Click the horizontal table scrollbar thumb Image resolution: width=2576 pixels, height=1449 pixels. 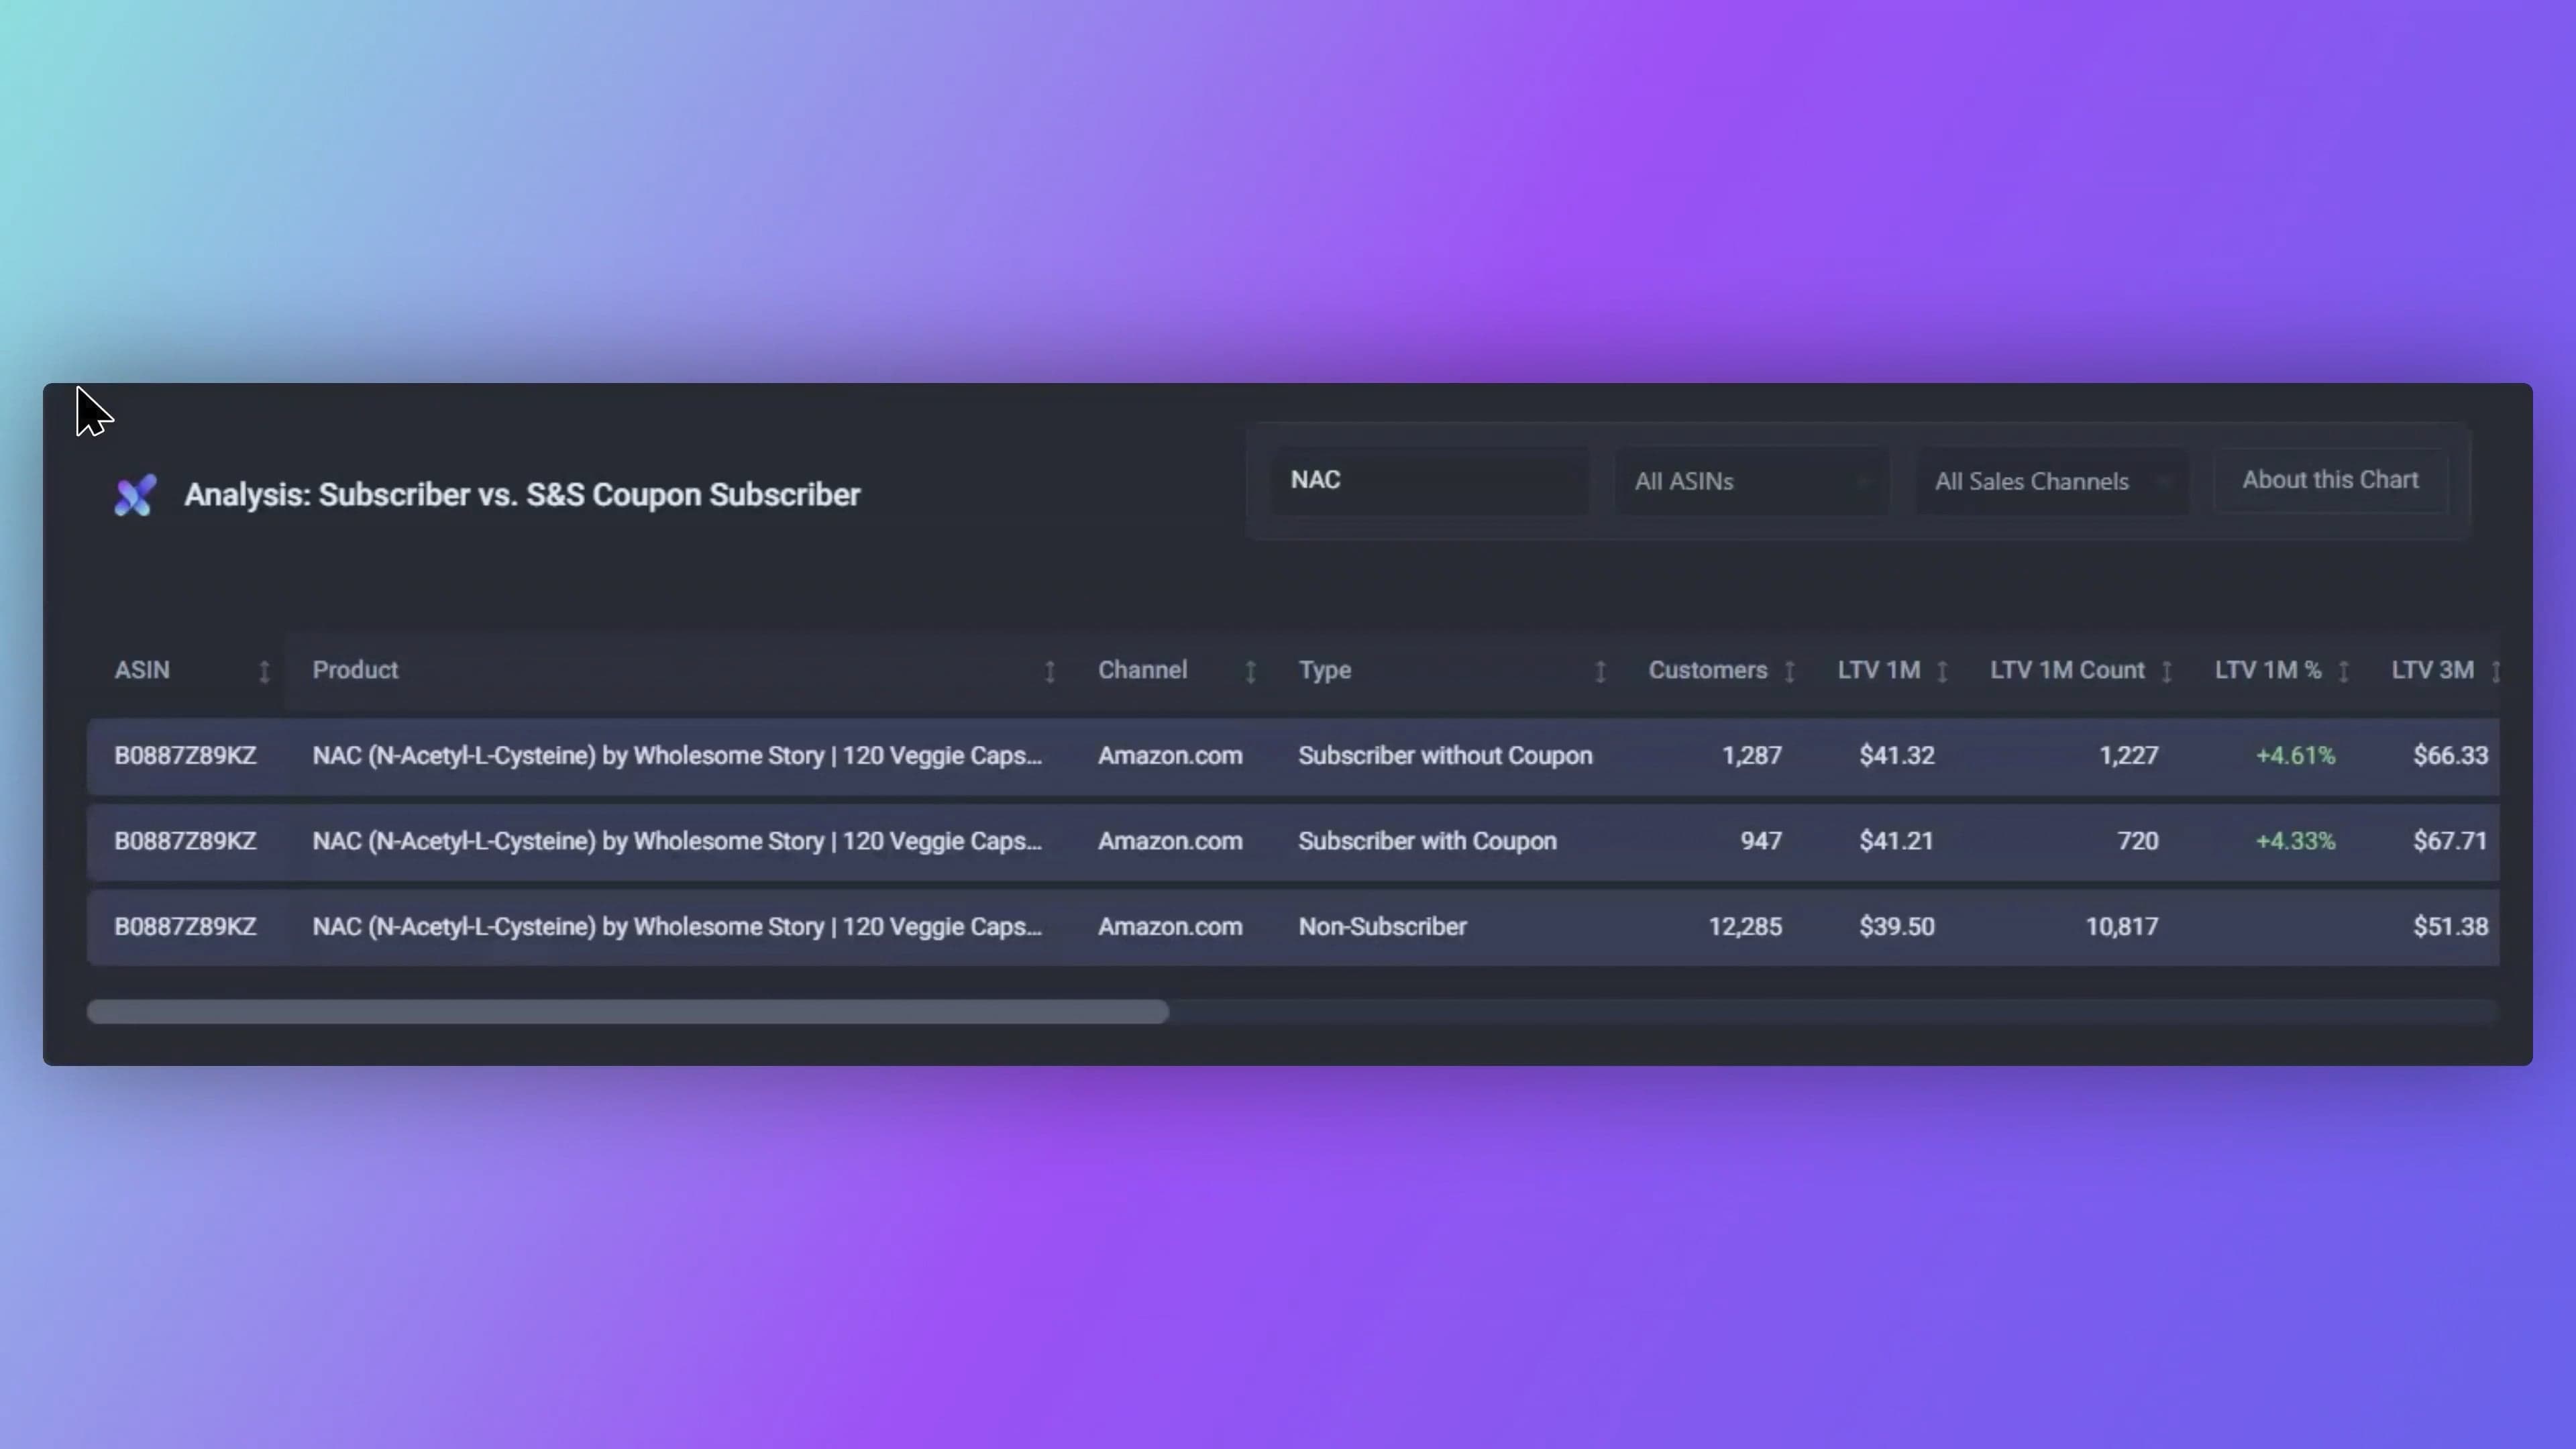coord(628,1012)
